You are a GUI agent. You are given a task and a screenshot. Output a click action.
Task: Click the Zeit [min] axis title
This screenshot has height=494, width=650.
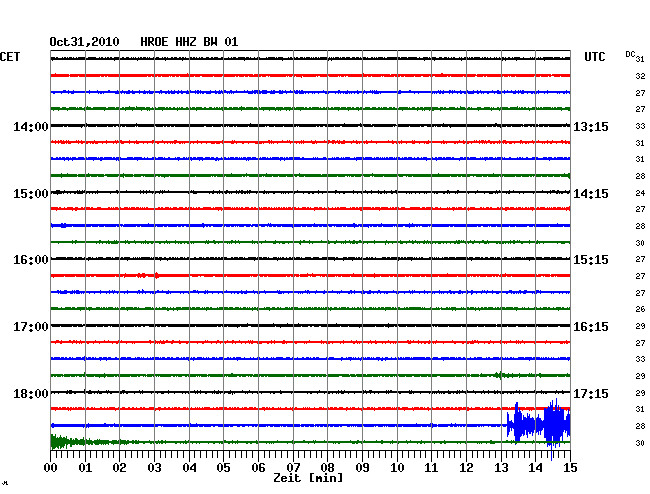pos(308,478)
